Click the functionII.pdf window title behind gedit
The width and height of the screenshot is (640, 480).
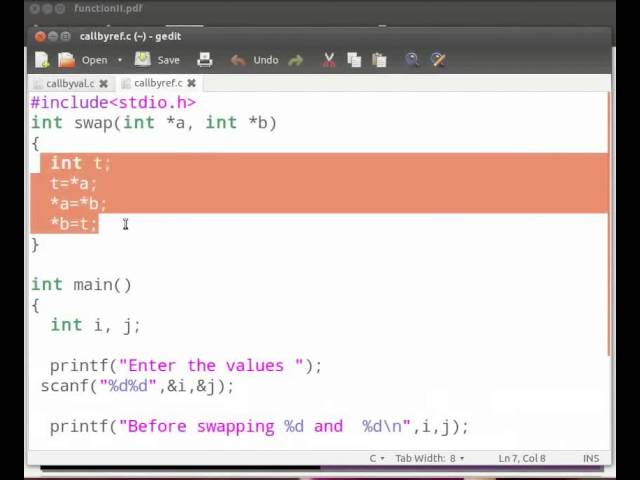coord(108,9)
